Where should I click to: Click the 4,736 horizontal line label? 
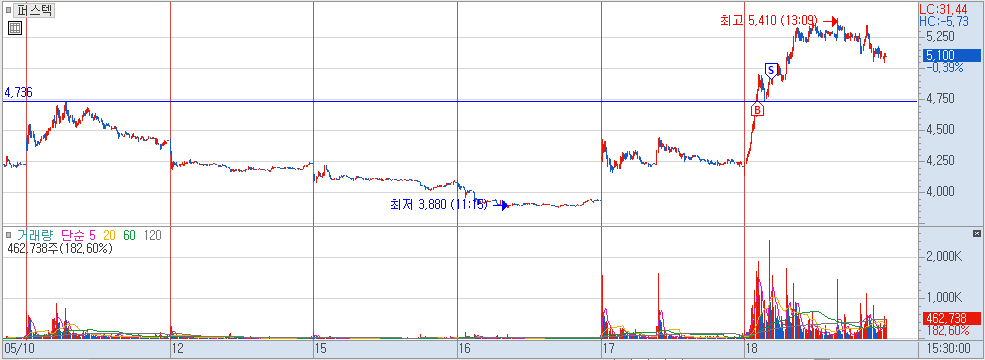19,93
